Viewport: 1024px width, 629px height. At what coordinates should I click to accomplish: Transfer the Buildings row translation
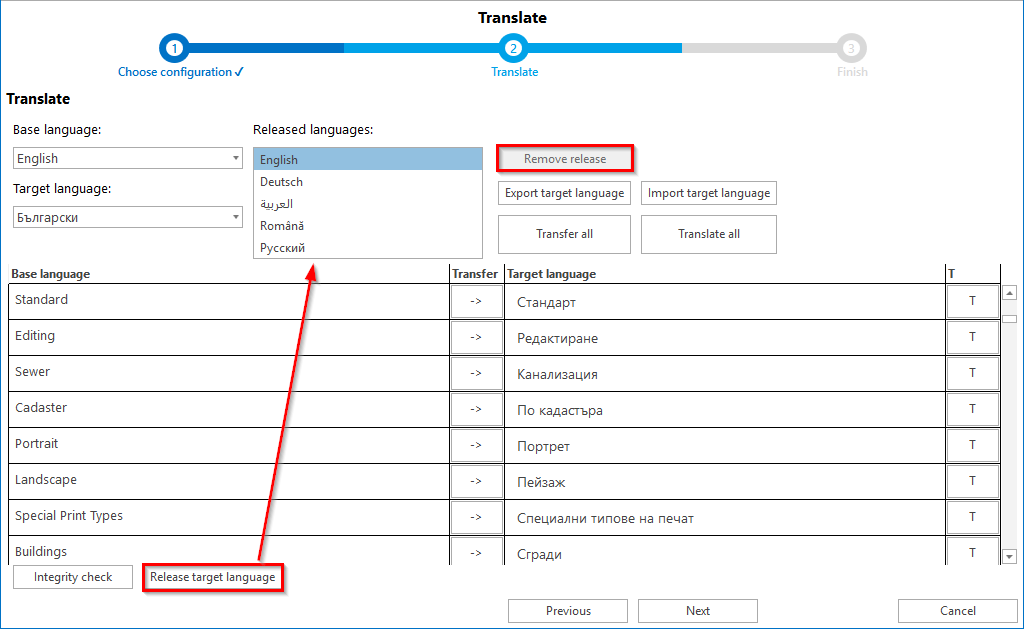[x=476, y=553]
